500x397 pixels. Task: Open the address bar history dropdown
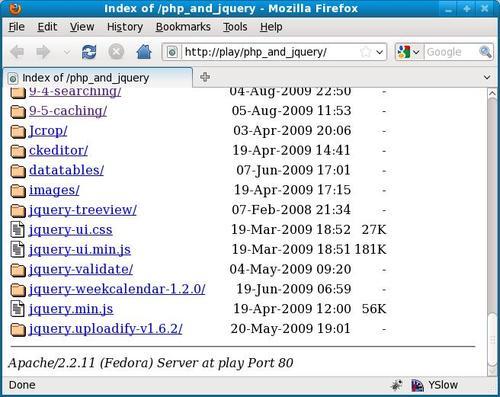(379, 52)
